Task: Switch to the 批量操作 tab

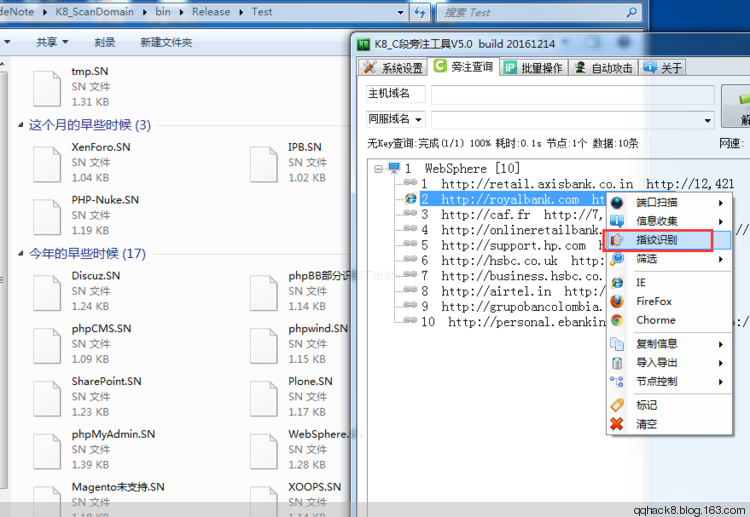Action: tap(533, 67)
